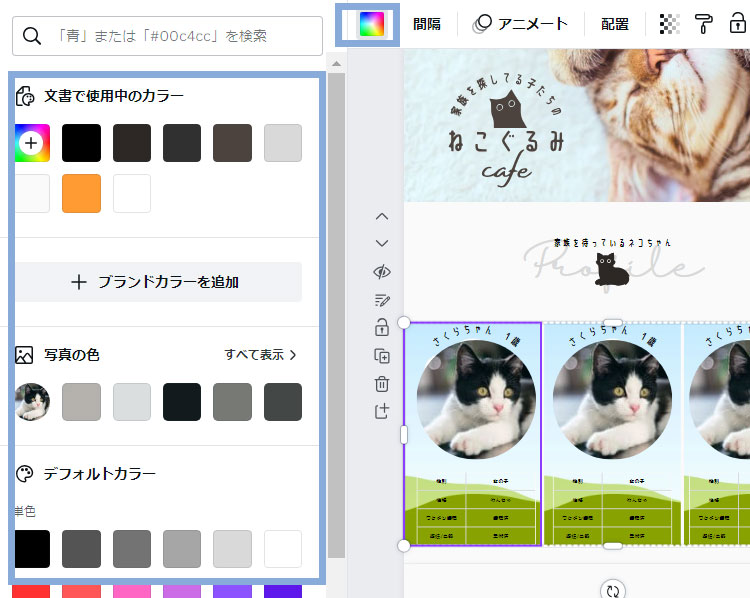750x598 pixels.
Task: Open the アニメート animation panel
Action: pyautogui.click(x=520, y=24)
